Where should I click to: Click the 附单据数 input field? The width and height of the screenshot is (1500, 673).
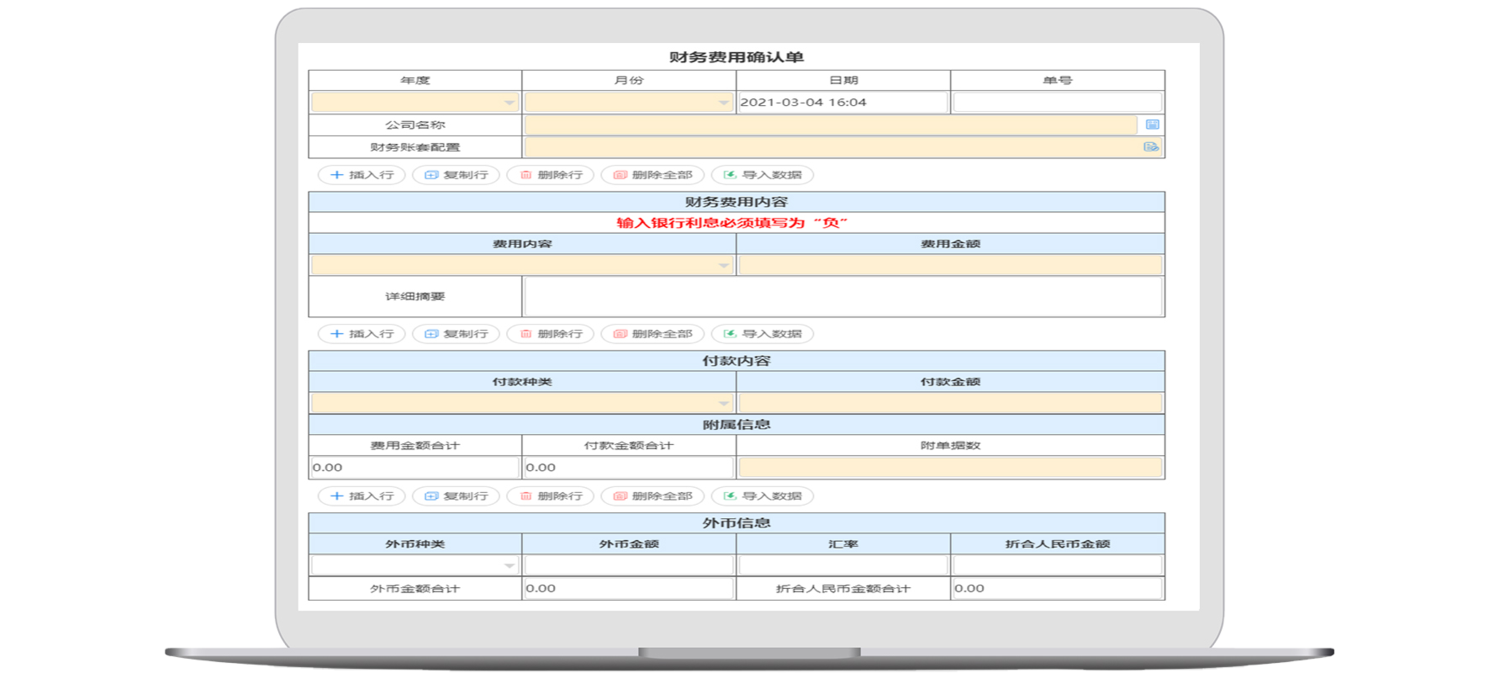950,467
